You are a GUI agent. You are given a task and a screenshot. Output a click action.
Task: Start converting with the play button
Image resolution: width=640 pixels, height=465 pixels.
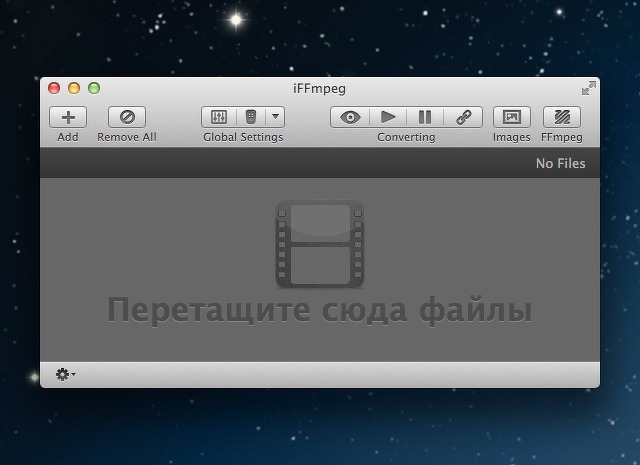[x=388, y=117]
